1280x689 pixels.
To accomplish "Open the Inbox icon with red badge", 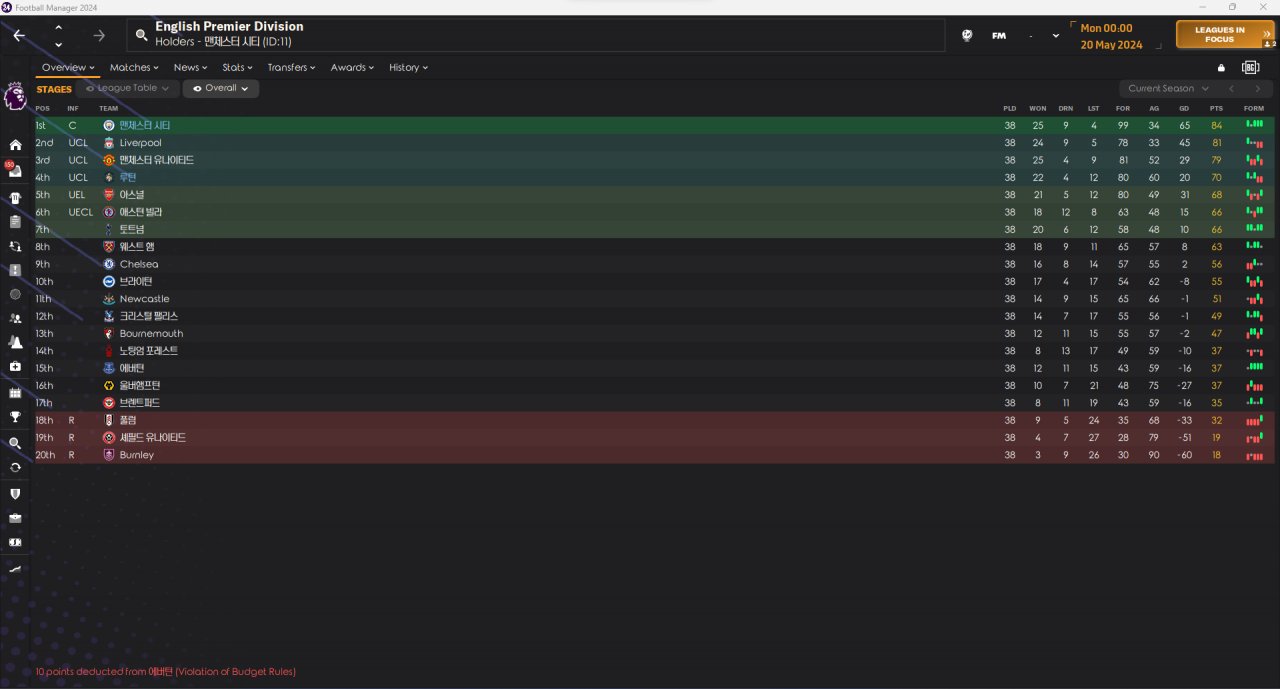I will tap(14, 170).
